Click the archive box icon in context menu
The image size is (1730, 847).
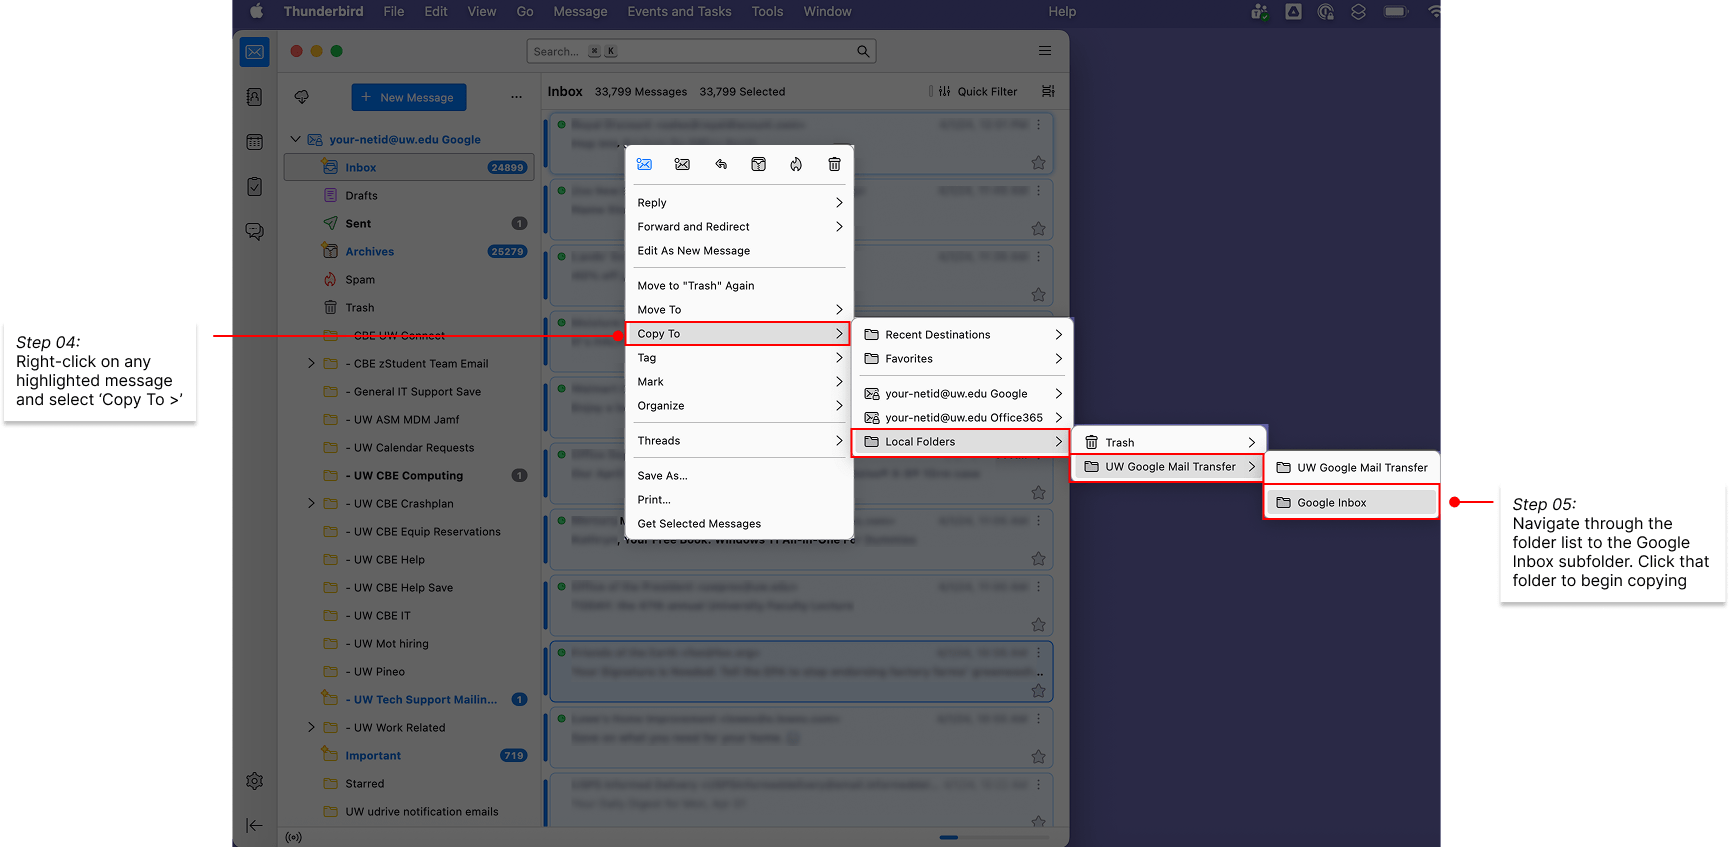coord(758,164)
